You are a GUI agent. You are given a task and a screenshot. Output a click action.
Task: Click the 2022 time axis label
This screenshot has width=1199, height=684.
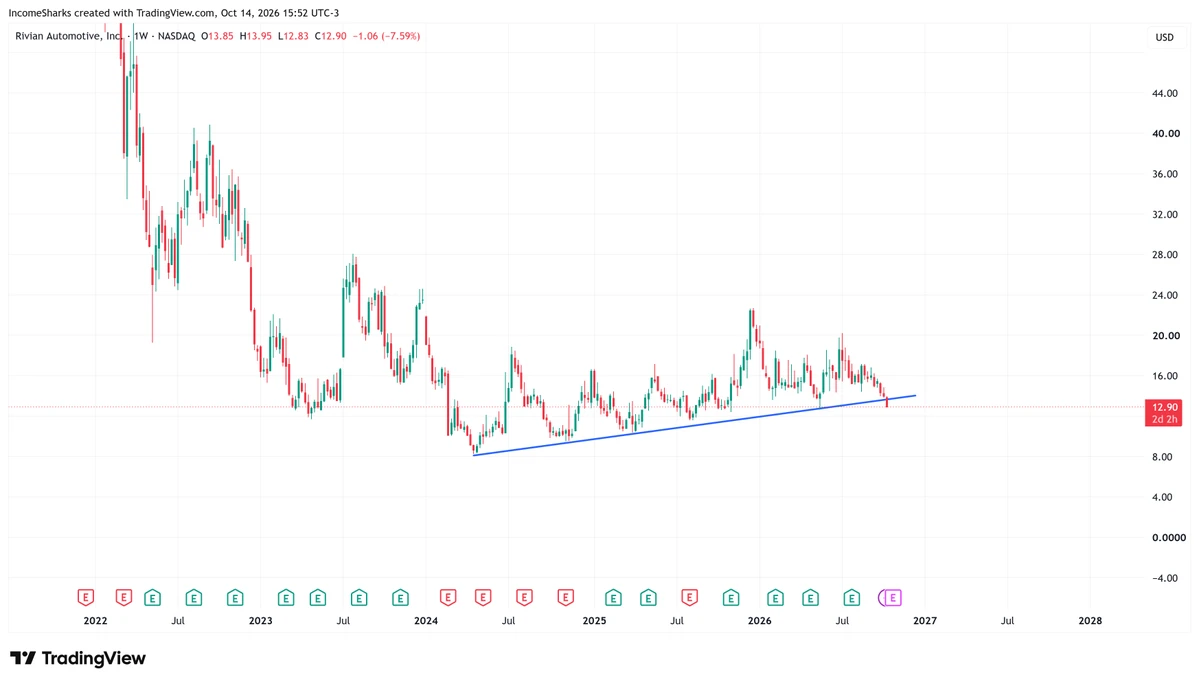pyautogui.click(x=96, y=621)
